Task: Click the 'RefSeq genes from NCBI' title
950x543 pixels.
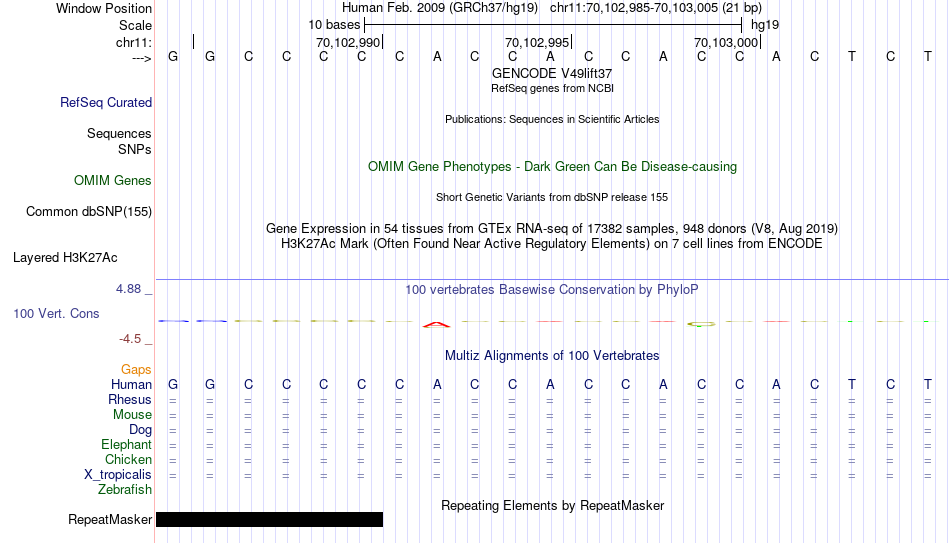Action: point(553,88)
